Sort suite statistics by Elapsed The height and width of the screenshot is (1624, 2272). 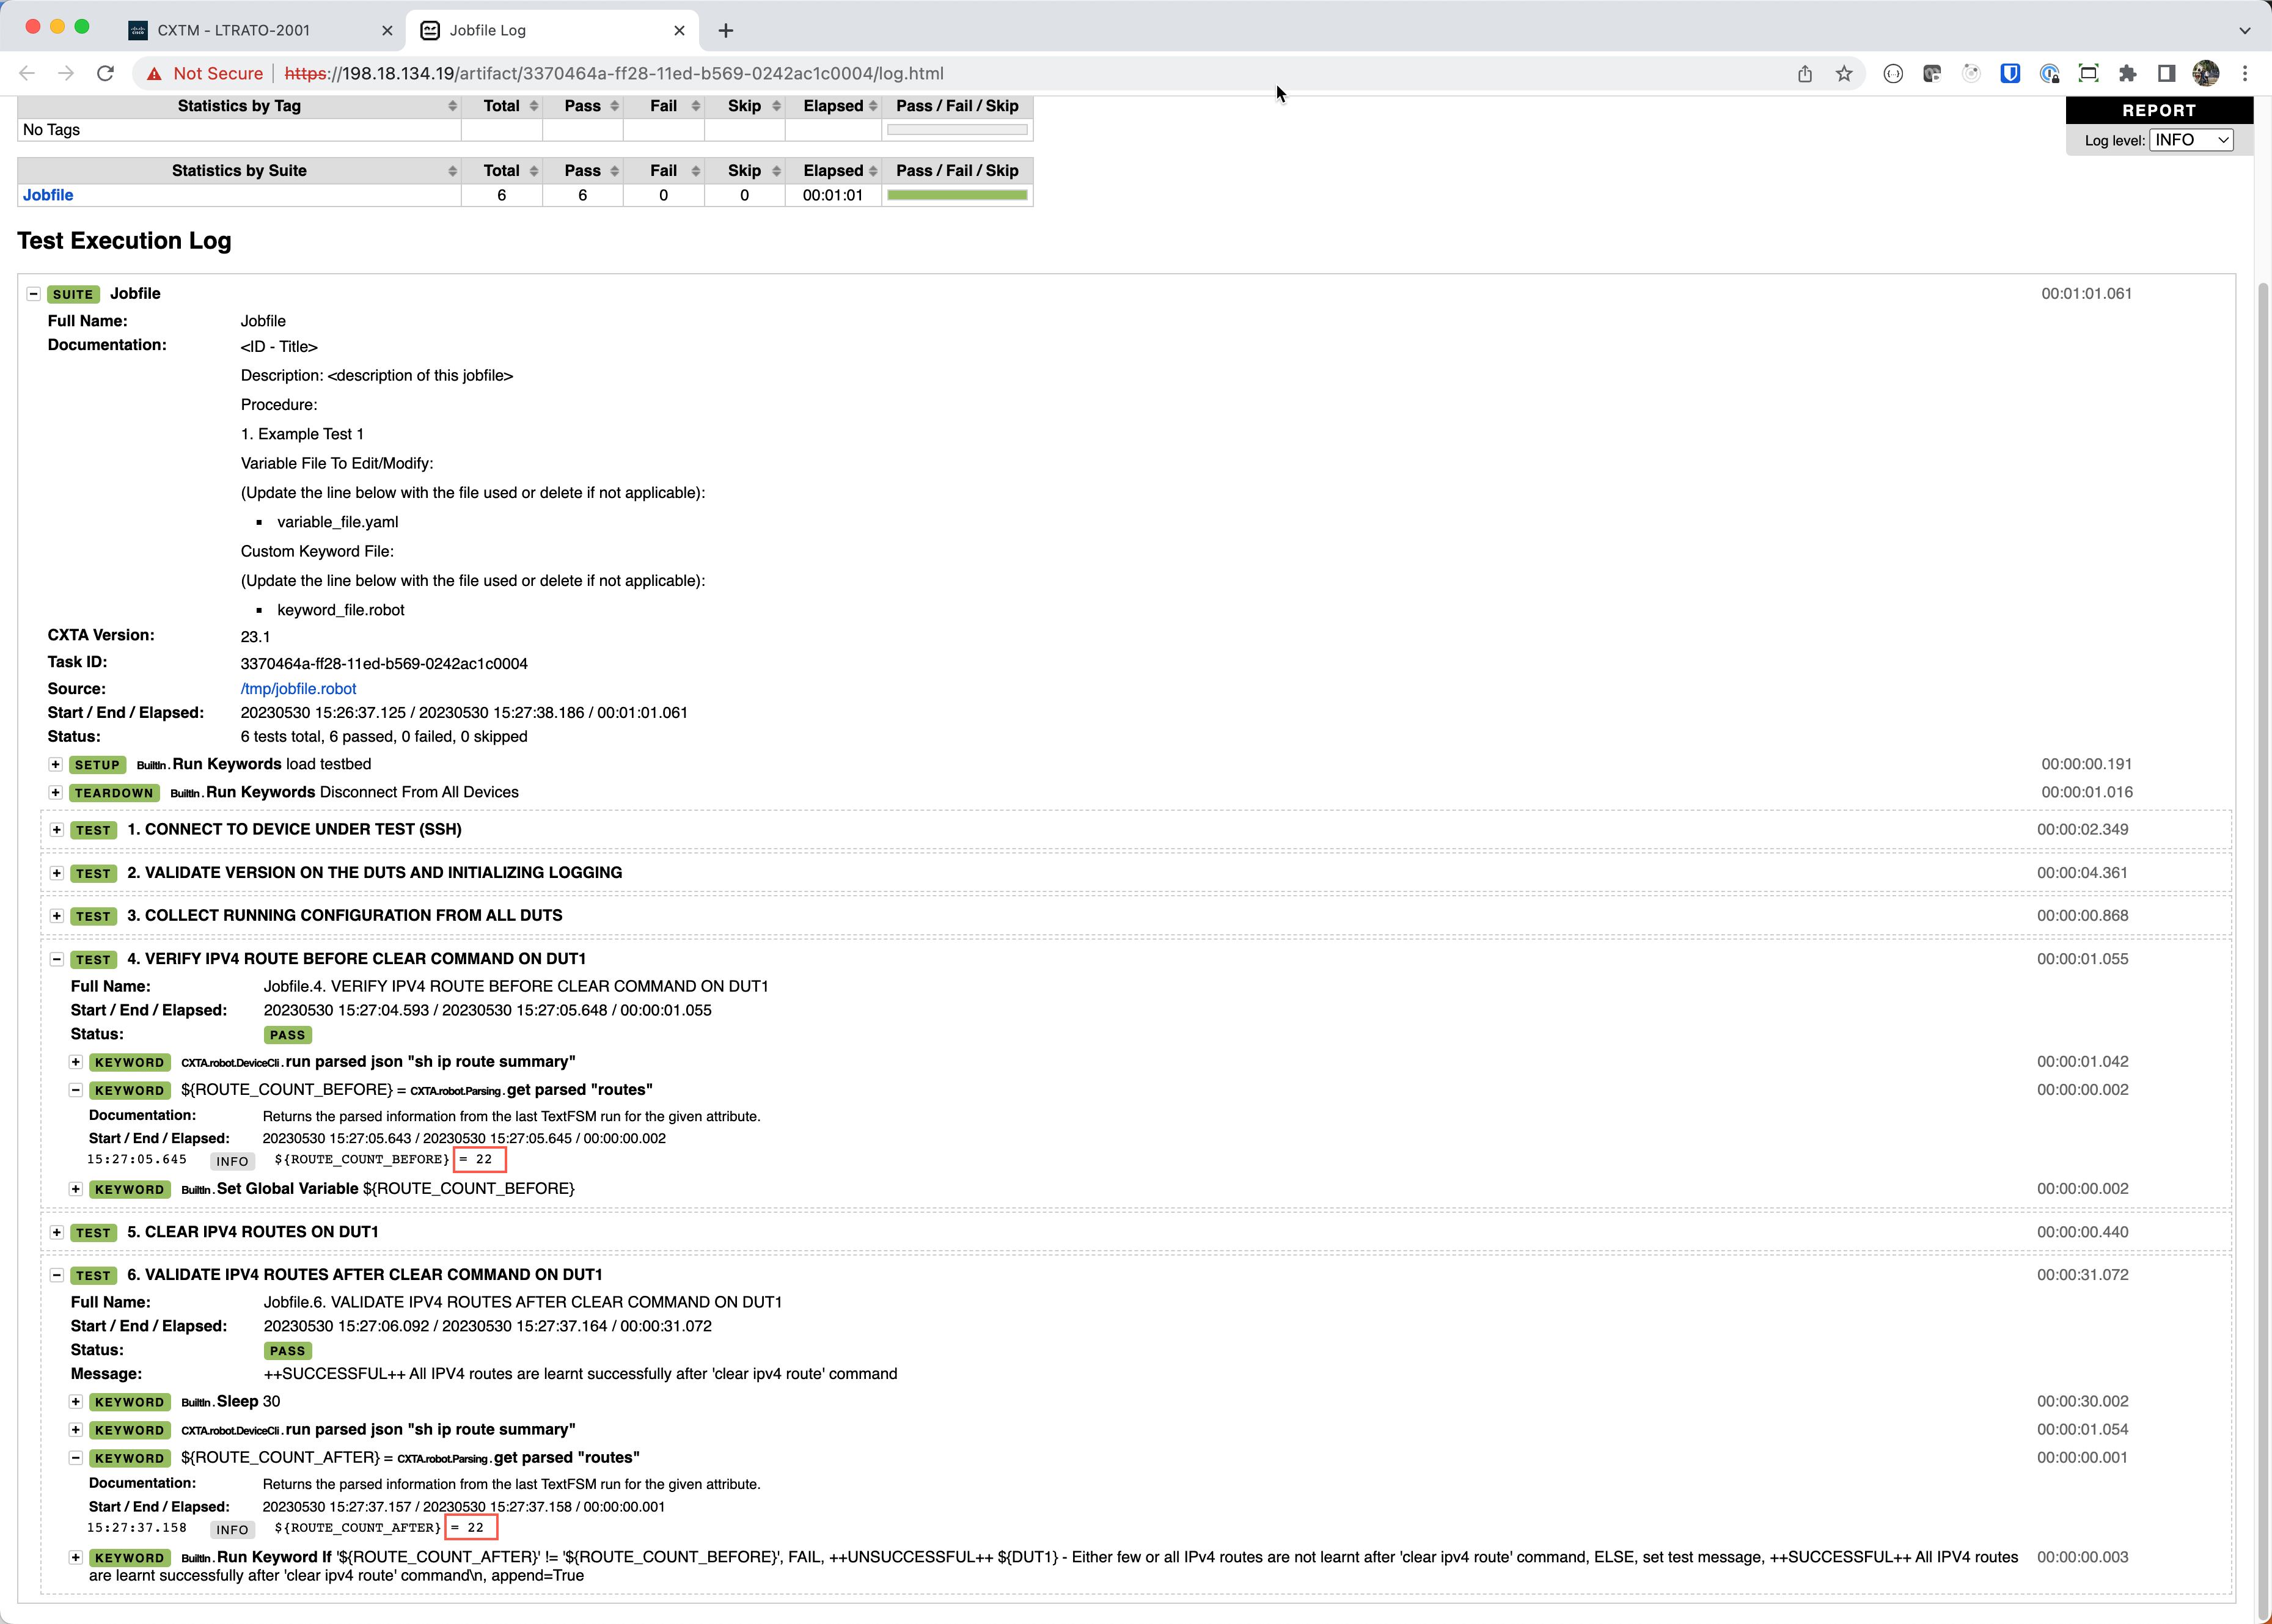point(834,171)
